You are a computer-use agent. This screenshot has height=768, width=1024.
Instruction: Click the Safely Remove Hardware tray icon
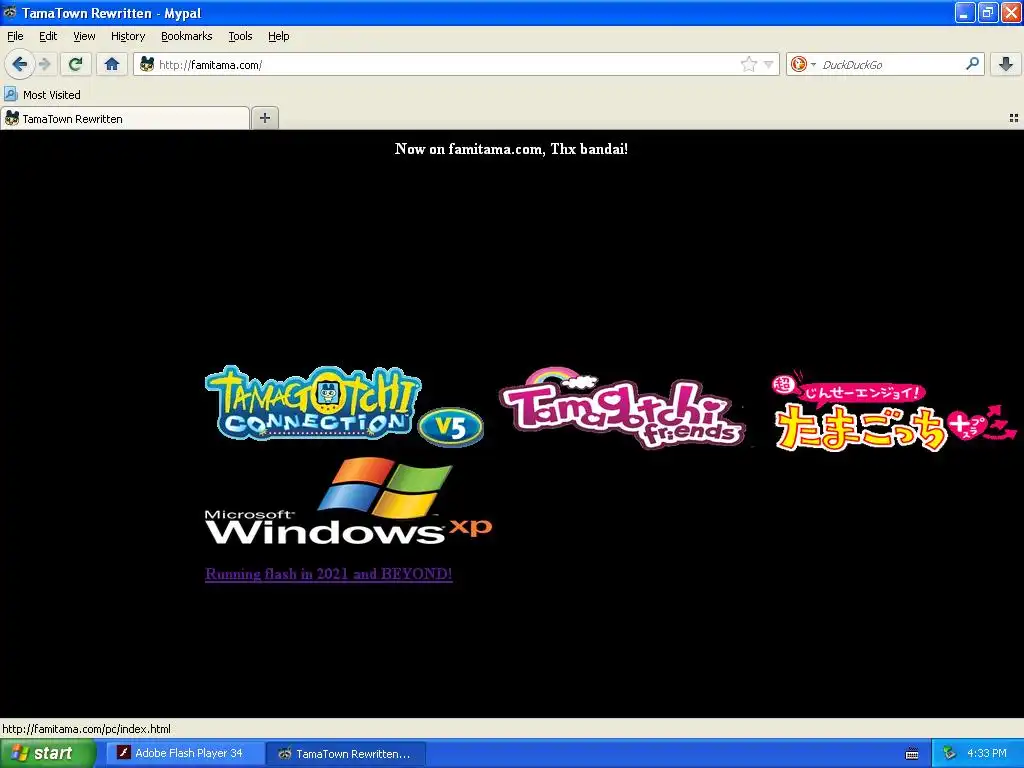[949, 753]
